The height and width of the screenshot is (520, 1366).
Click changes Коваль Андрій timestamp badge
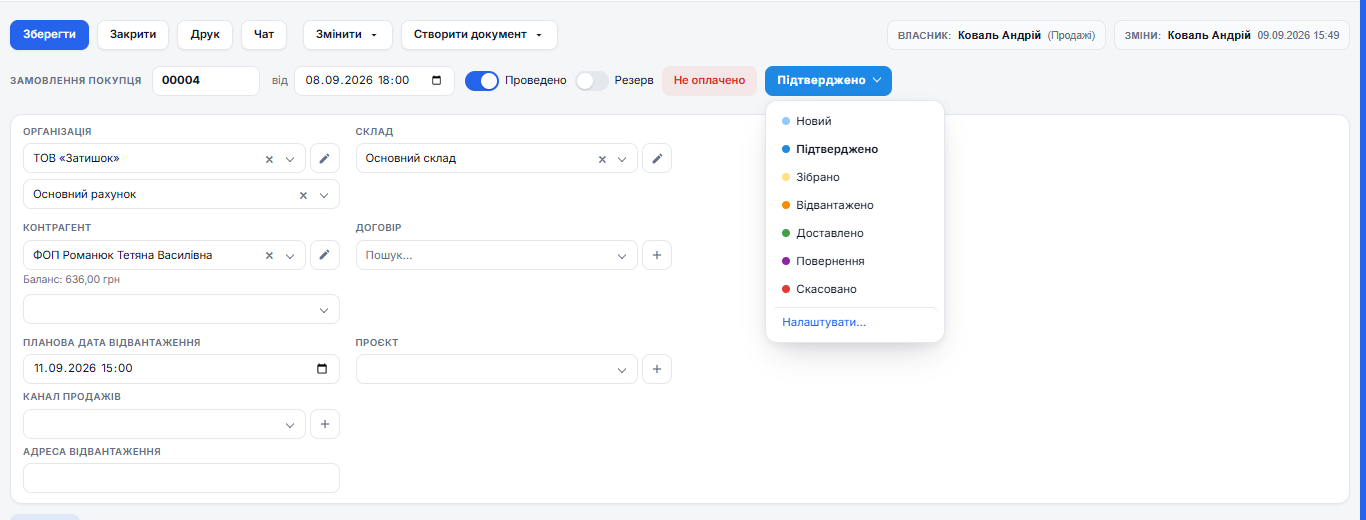1232,35
